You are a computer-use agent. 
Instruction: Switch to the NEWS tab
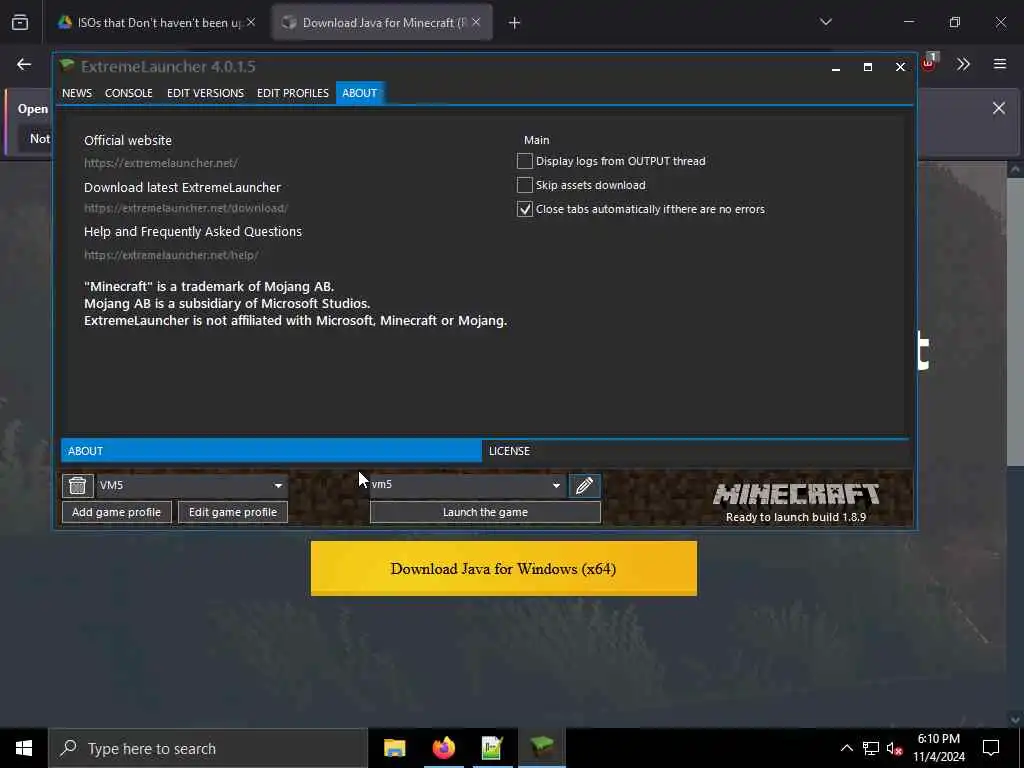click(x=77, y=93)
